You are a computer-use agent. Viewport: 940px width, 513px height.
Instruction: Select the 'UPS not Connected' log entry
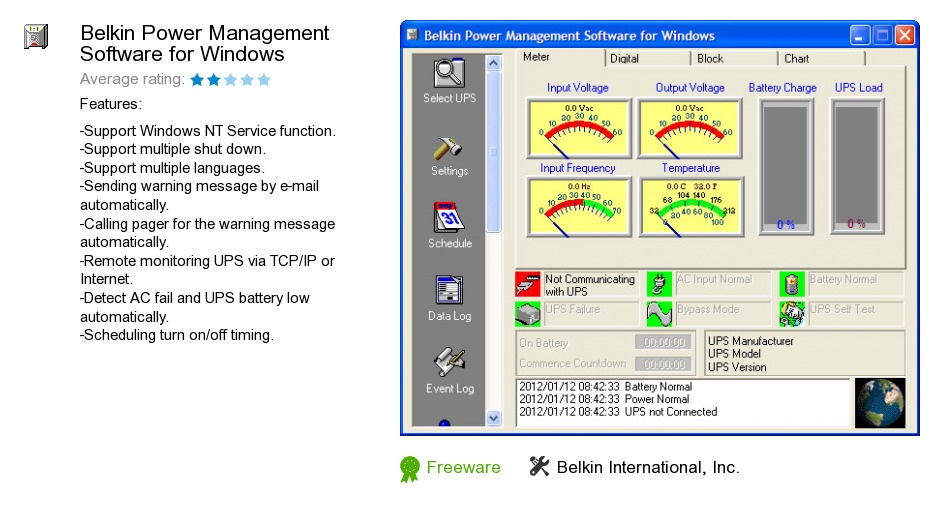coord(618,412)
